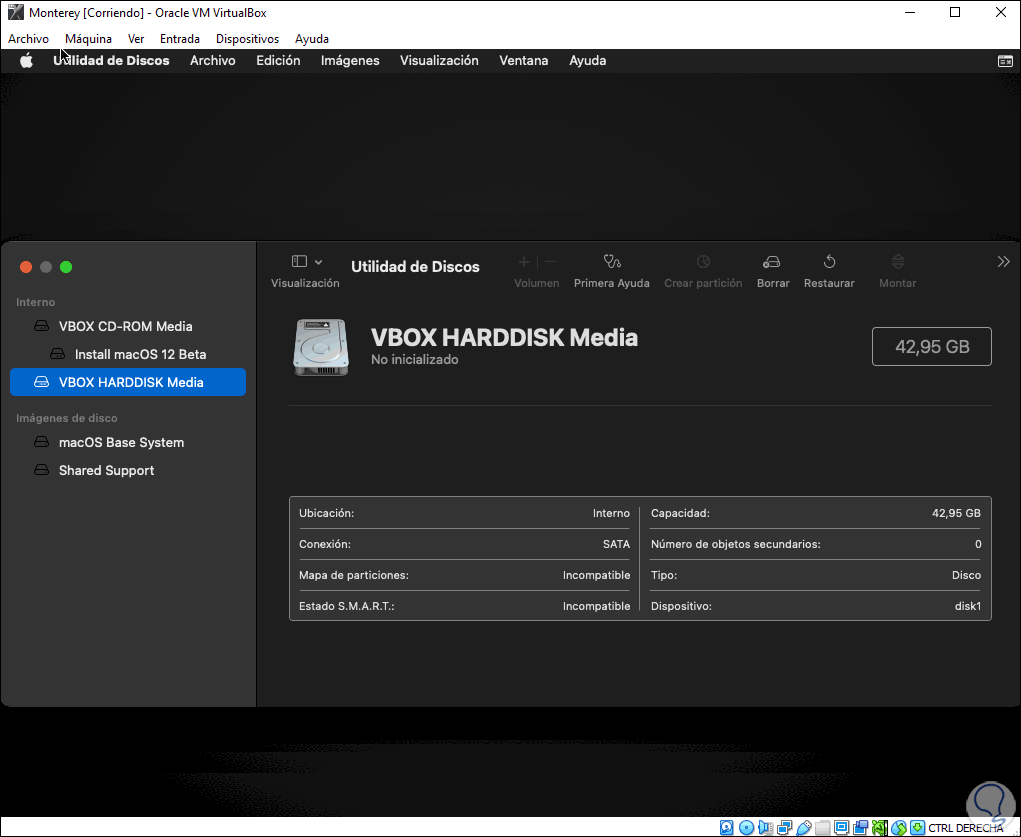Screen dimensions: 1021x837
Task: Open the Ventana menu
Action: pyautogui.click(x=524, y=61)
